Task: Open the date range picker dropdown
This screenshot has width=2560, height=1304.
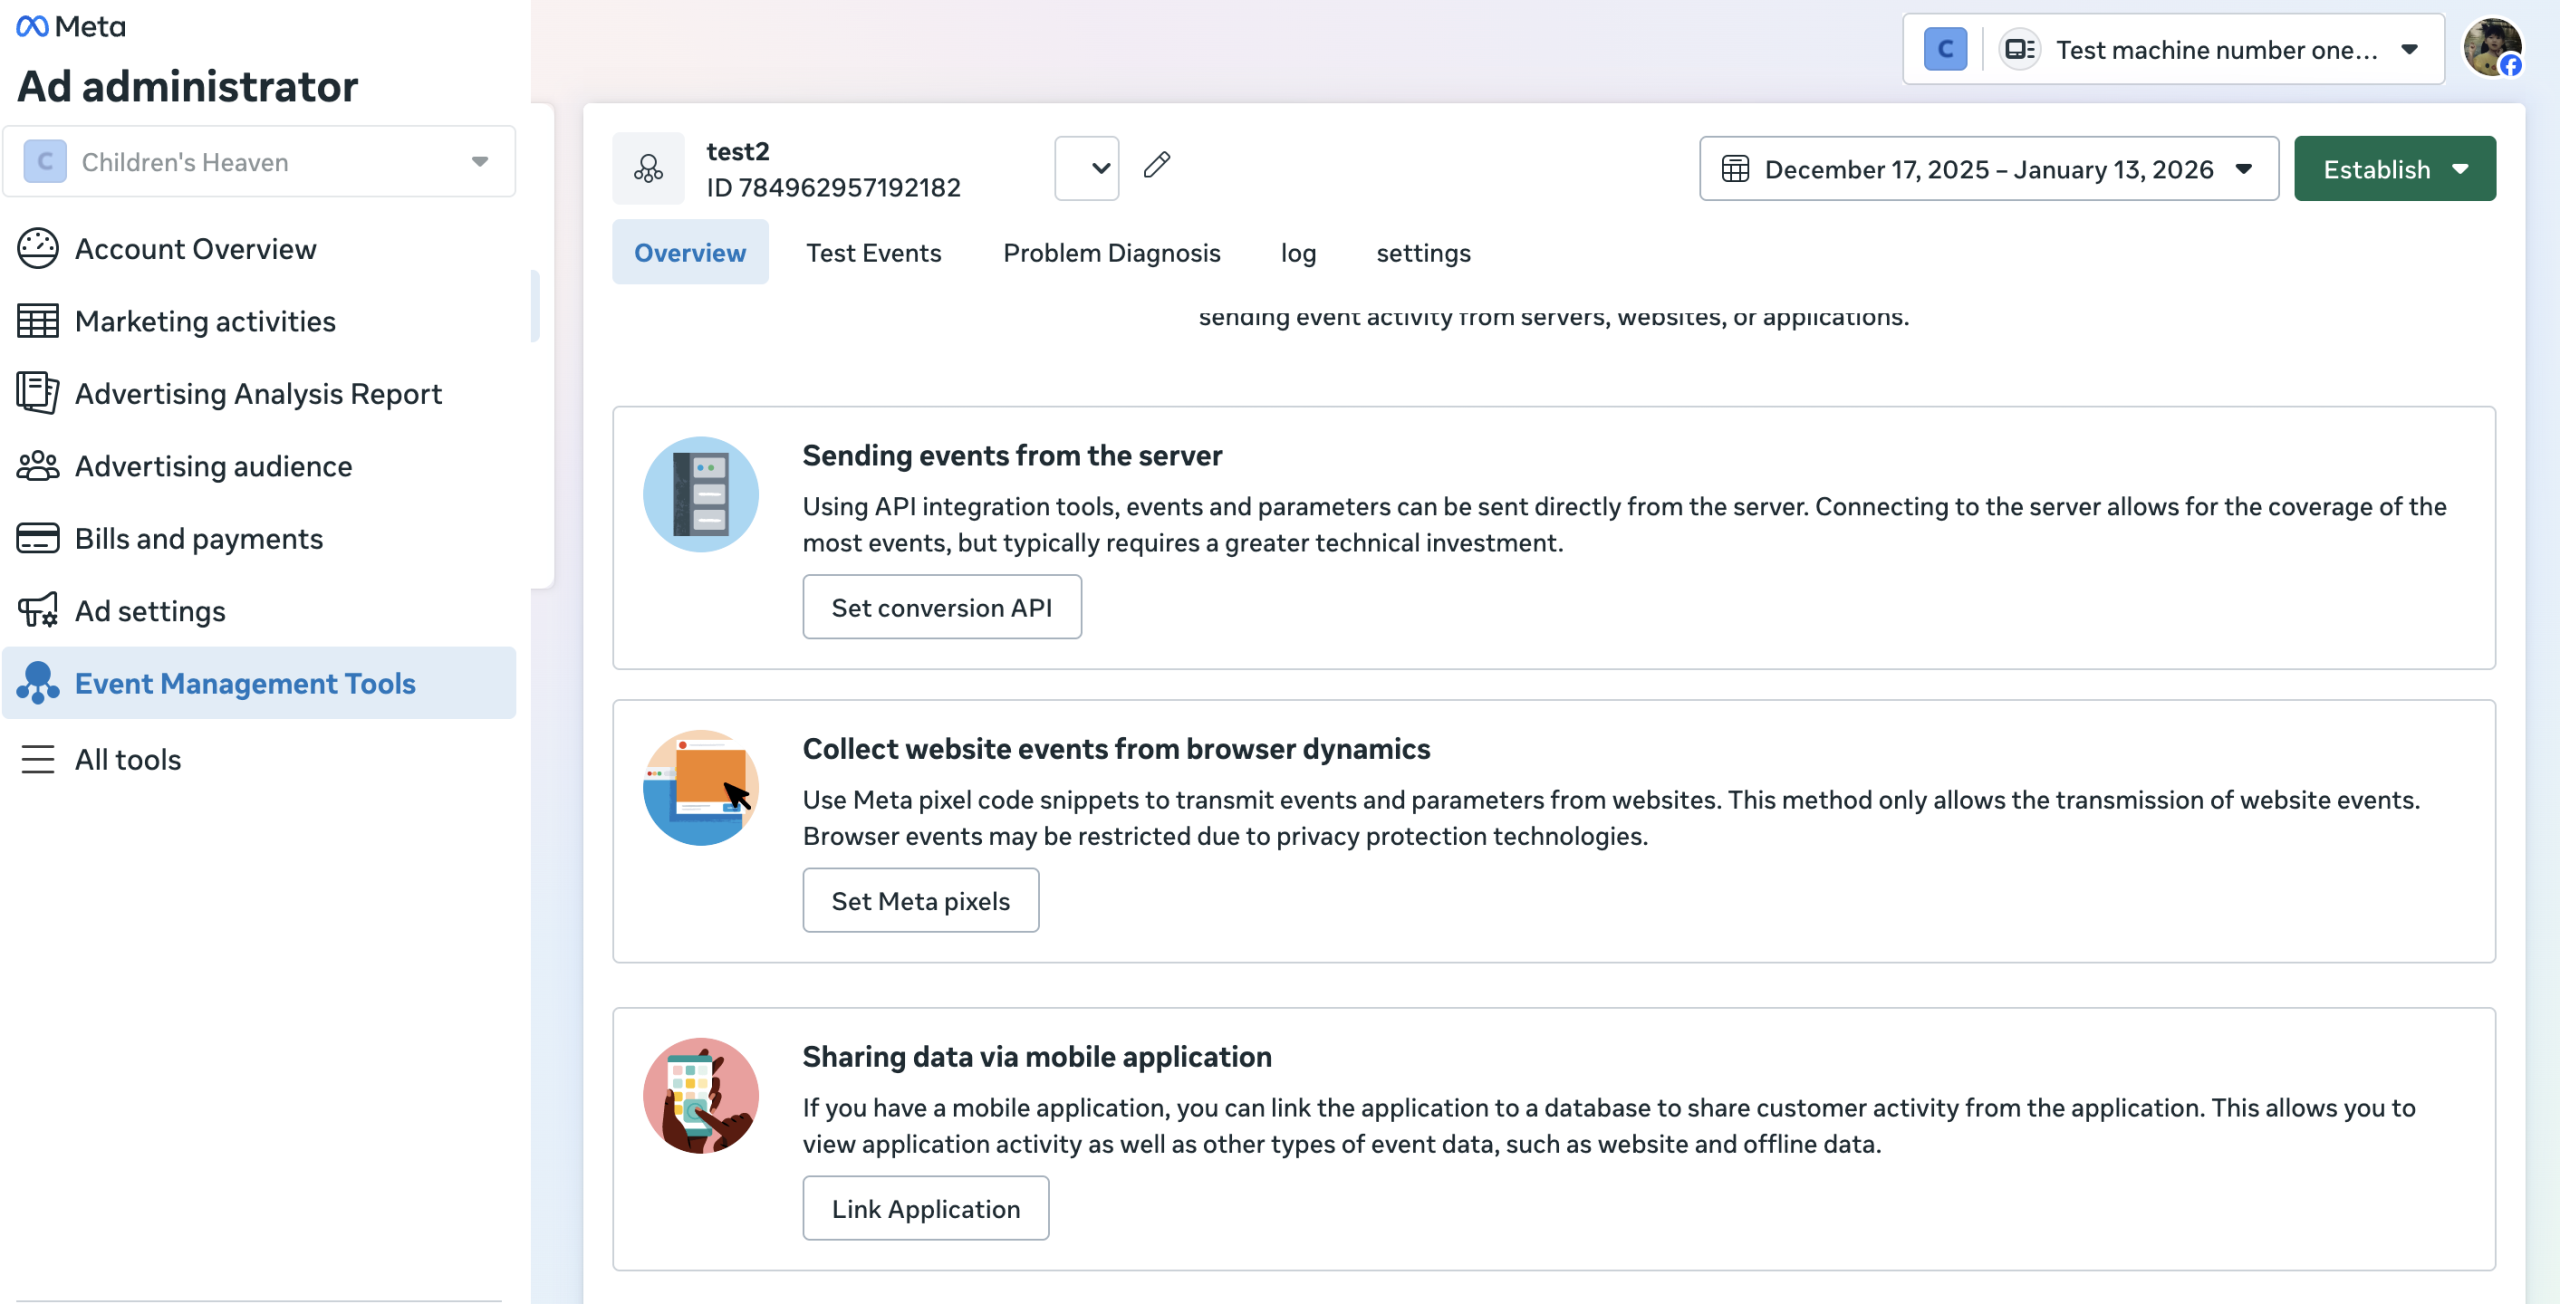Action: tap(1988, 169)
